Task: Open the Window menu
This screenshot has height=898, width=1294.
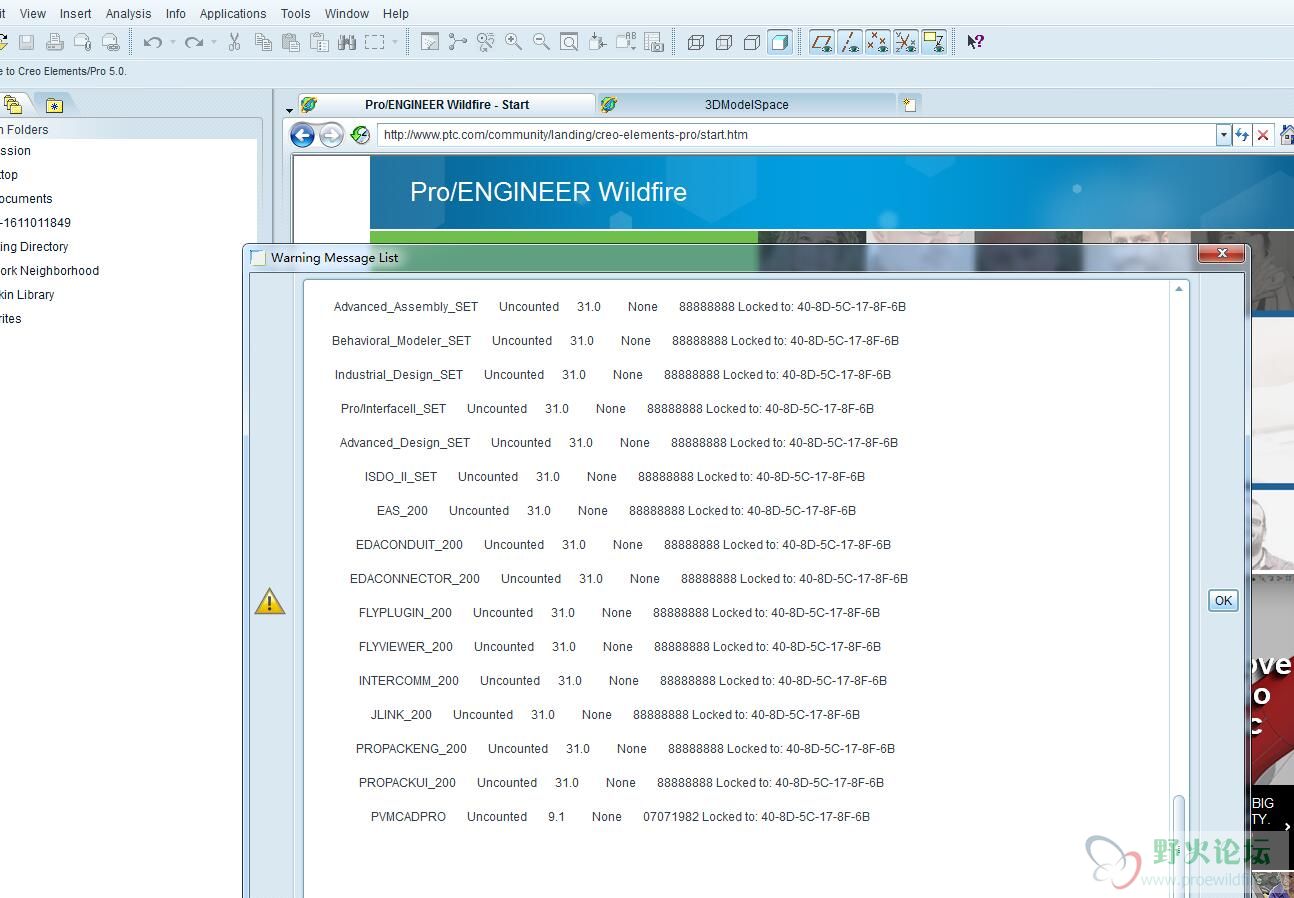Action: (347, 13)
